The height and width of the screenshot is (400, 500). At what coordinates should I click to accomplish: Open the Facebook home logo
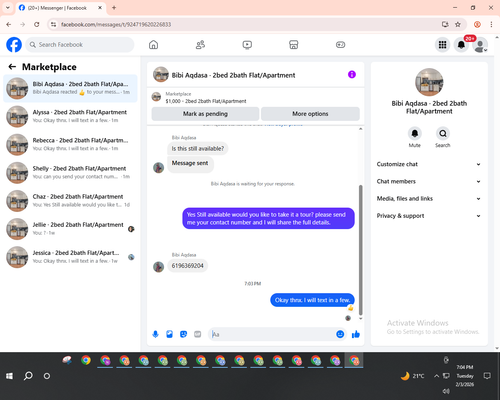click(x=14, y=45)
